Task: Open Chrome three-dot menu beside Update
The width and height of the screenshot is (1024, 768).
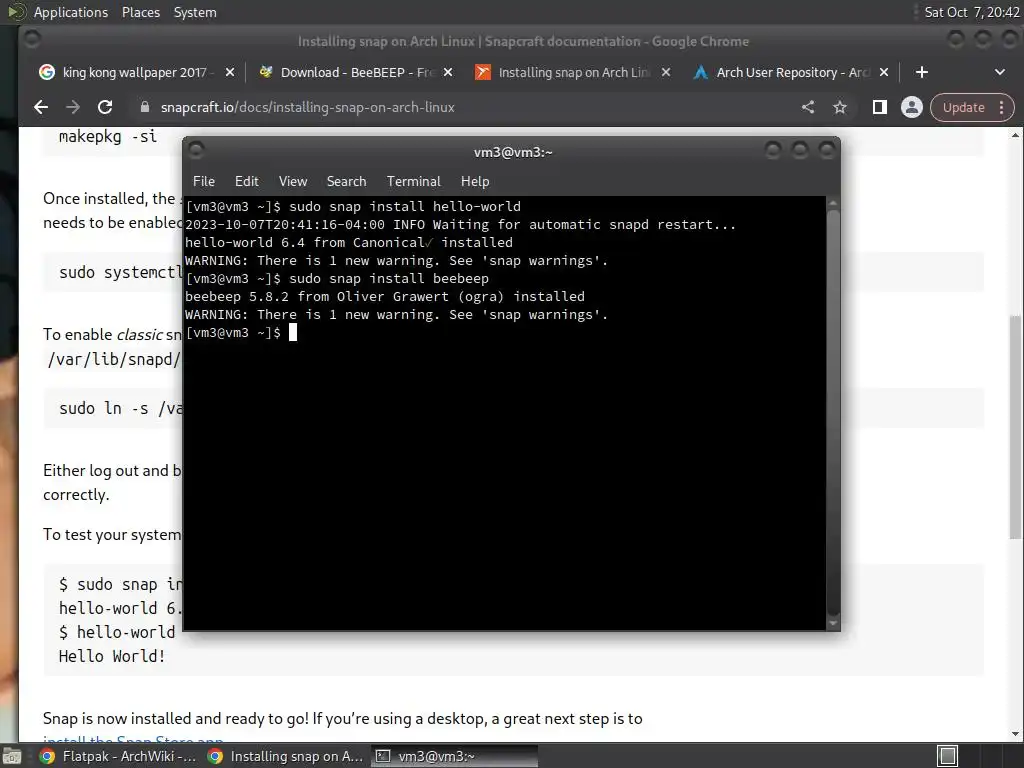Action: pos(1001,107)
